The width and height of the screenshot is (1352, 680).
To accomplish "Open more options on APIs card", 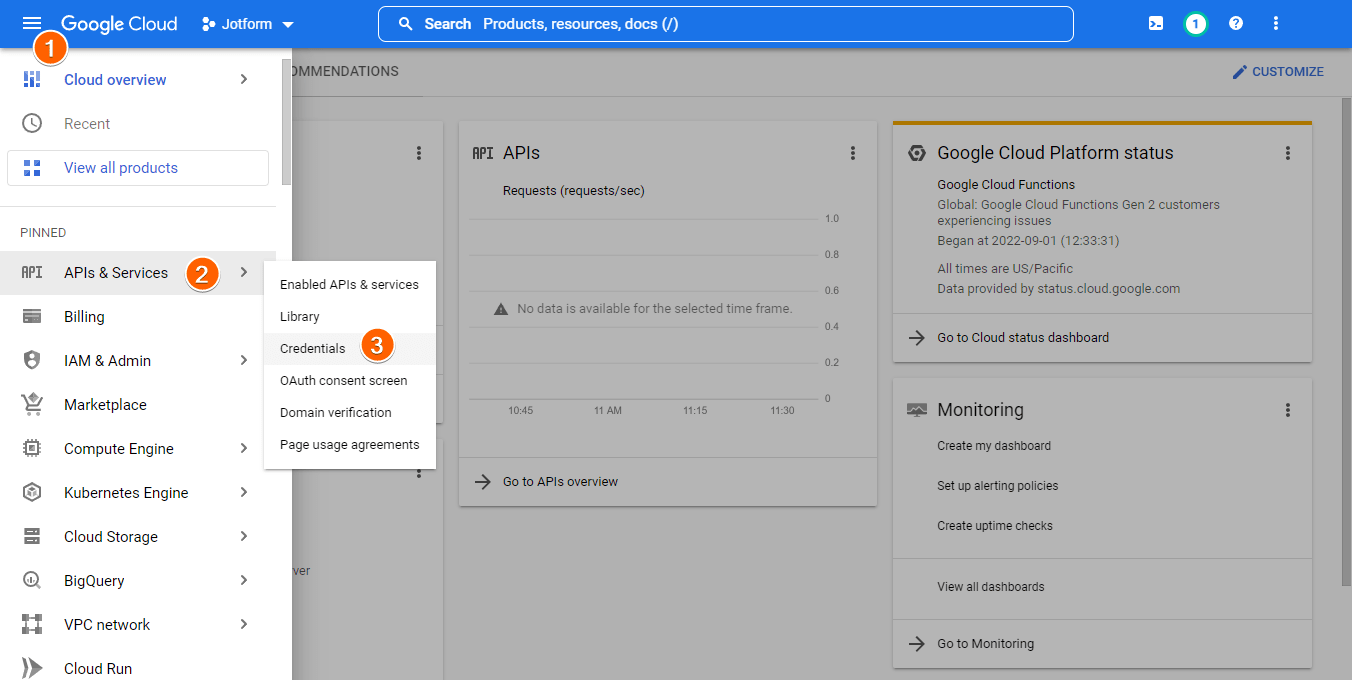I will [x=853, y=153].
